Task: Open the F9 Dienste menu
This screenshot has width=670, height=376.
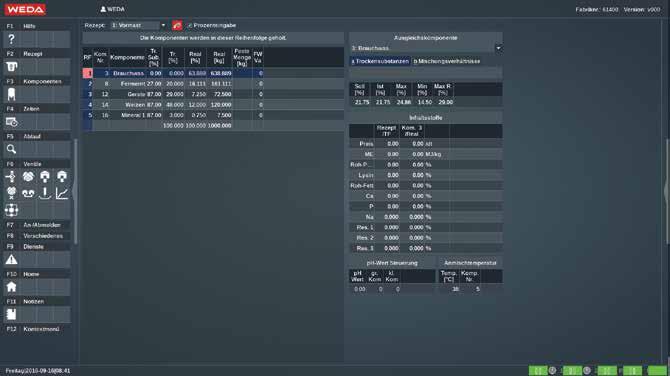Action: click(x=38, y=247)
